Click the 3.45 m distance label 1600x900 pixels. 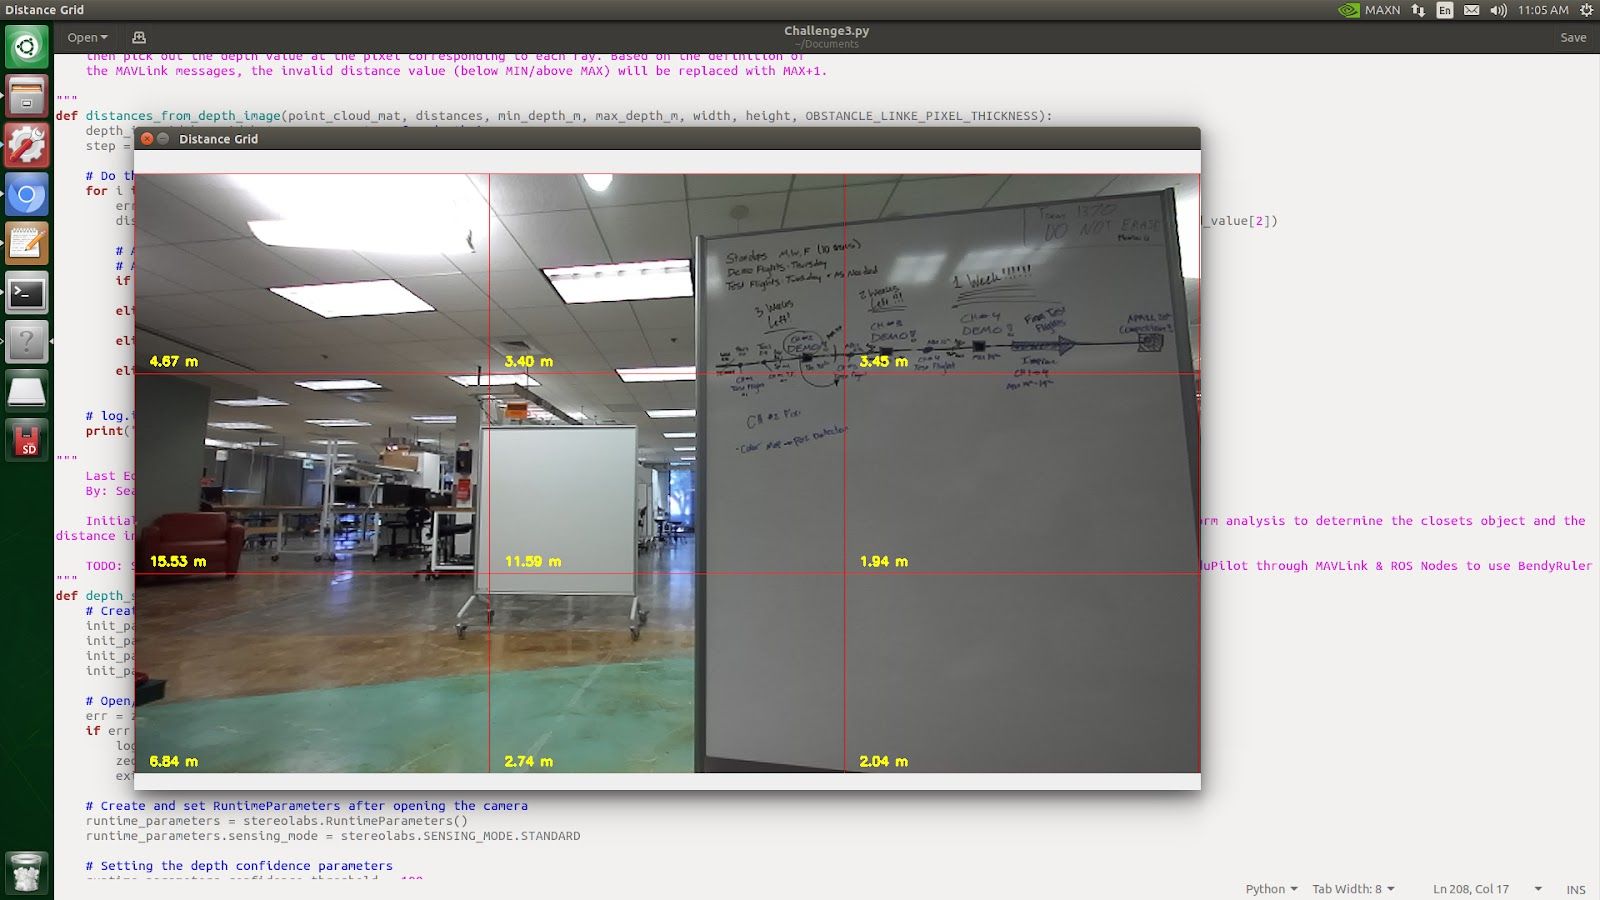(x=884, y=361)
